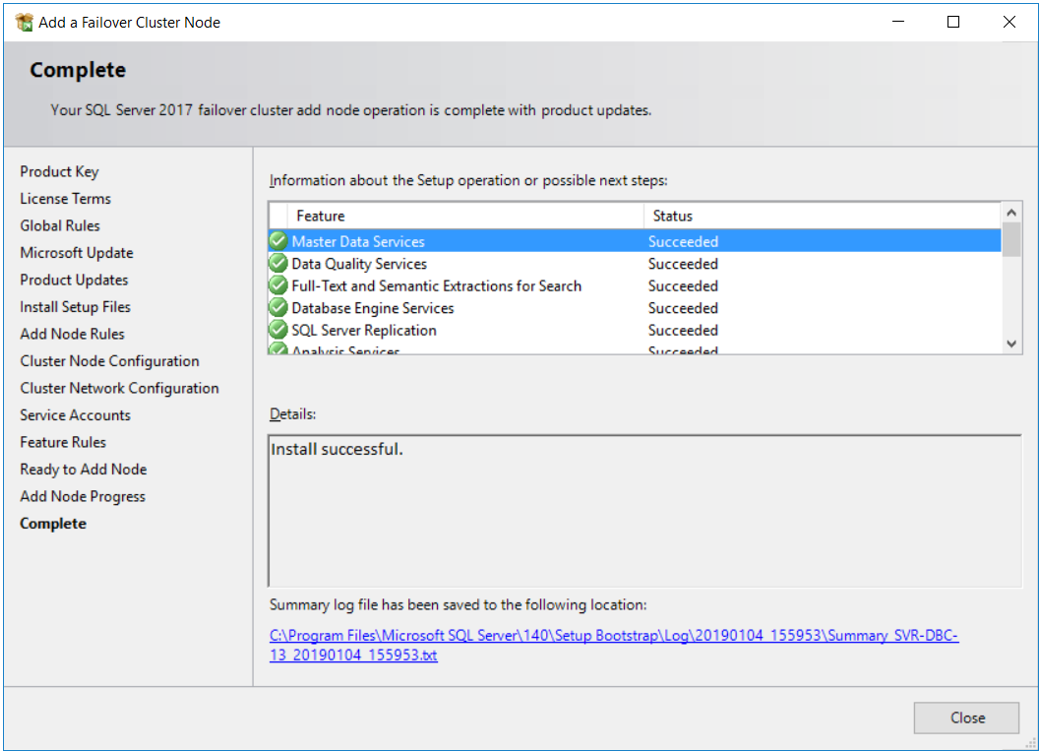Screen dimensions: 1041x755
Task: Click the Microsoft Update step
Action: tap(76, 253)
